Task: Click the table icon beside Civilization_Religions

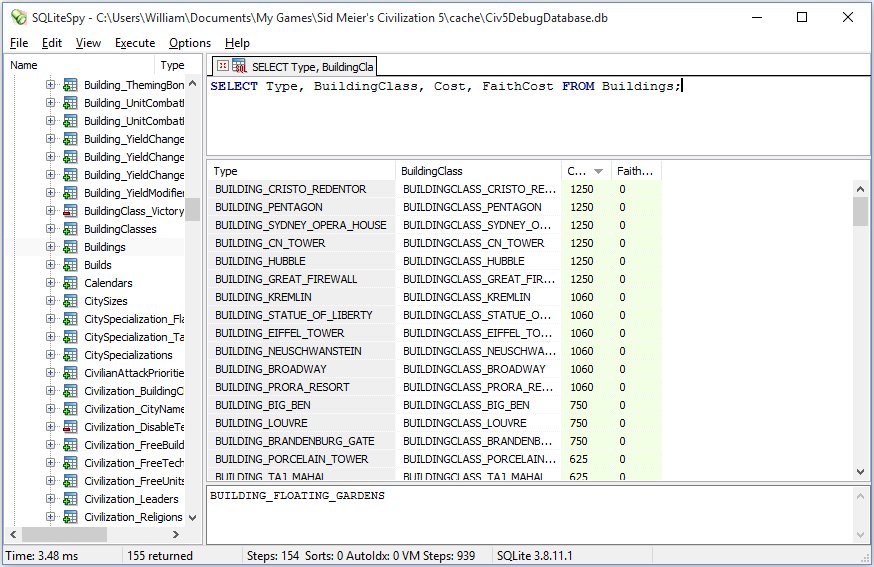Action: pos(70,517)
